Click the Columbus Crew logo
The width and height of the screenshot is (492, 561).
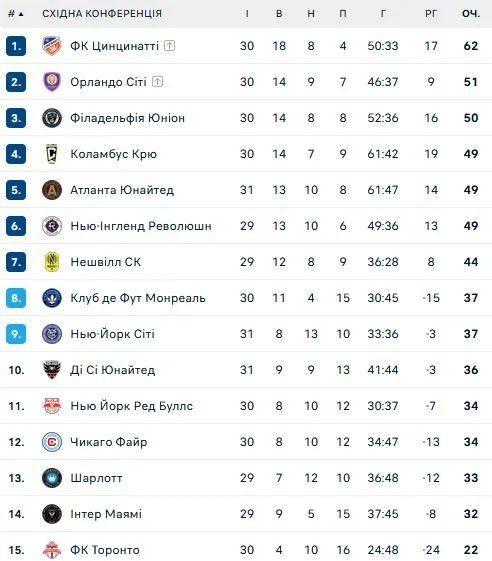pyautogui.click(x=52, y=154)
